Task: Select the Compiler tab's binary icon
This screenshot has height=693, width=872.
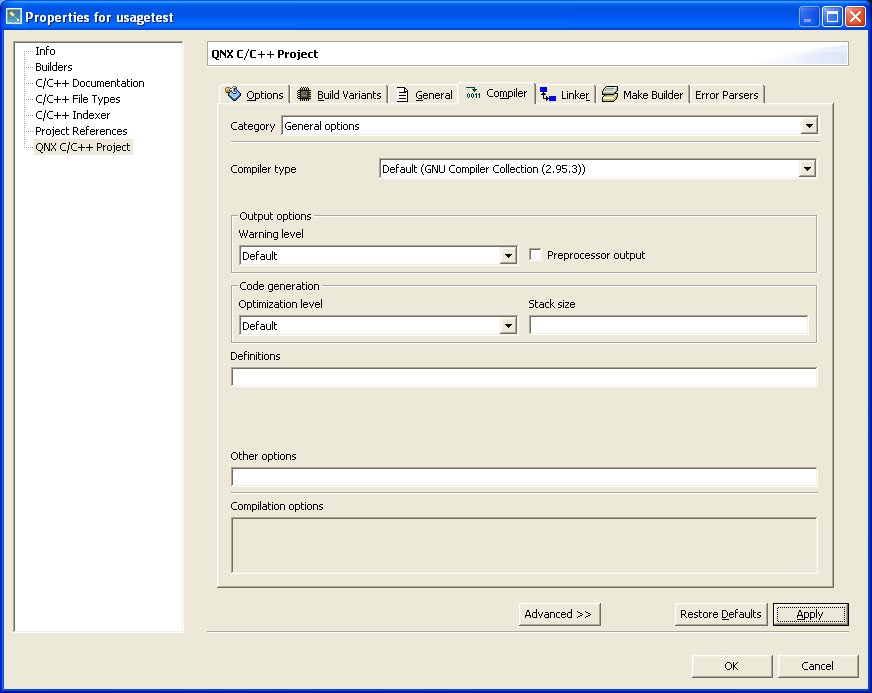Action: (471, 93)
